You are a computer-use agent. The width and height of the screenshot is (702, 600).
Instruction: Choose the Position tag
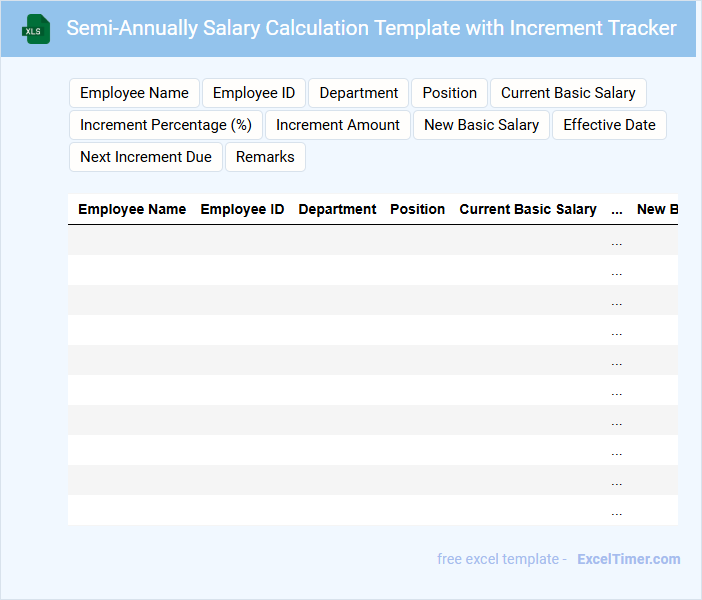(x=449, y=93)
